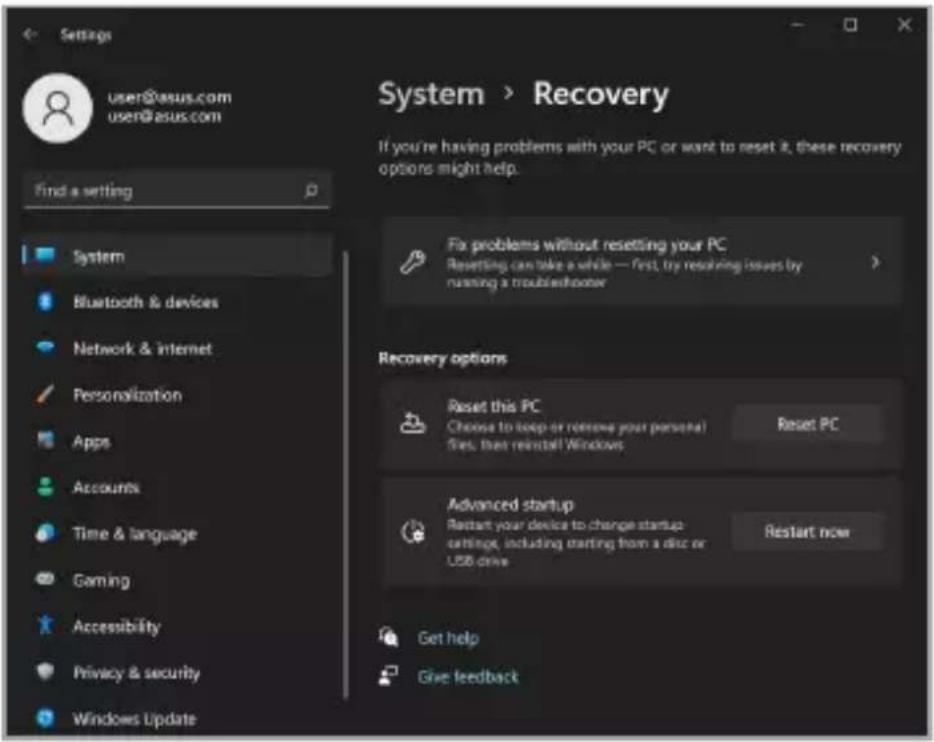Select the Accounts person icon

pyautogui.click(x=45, y=487)
